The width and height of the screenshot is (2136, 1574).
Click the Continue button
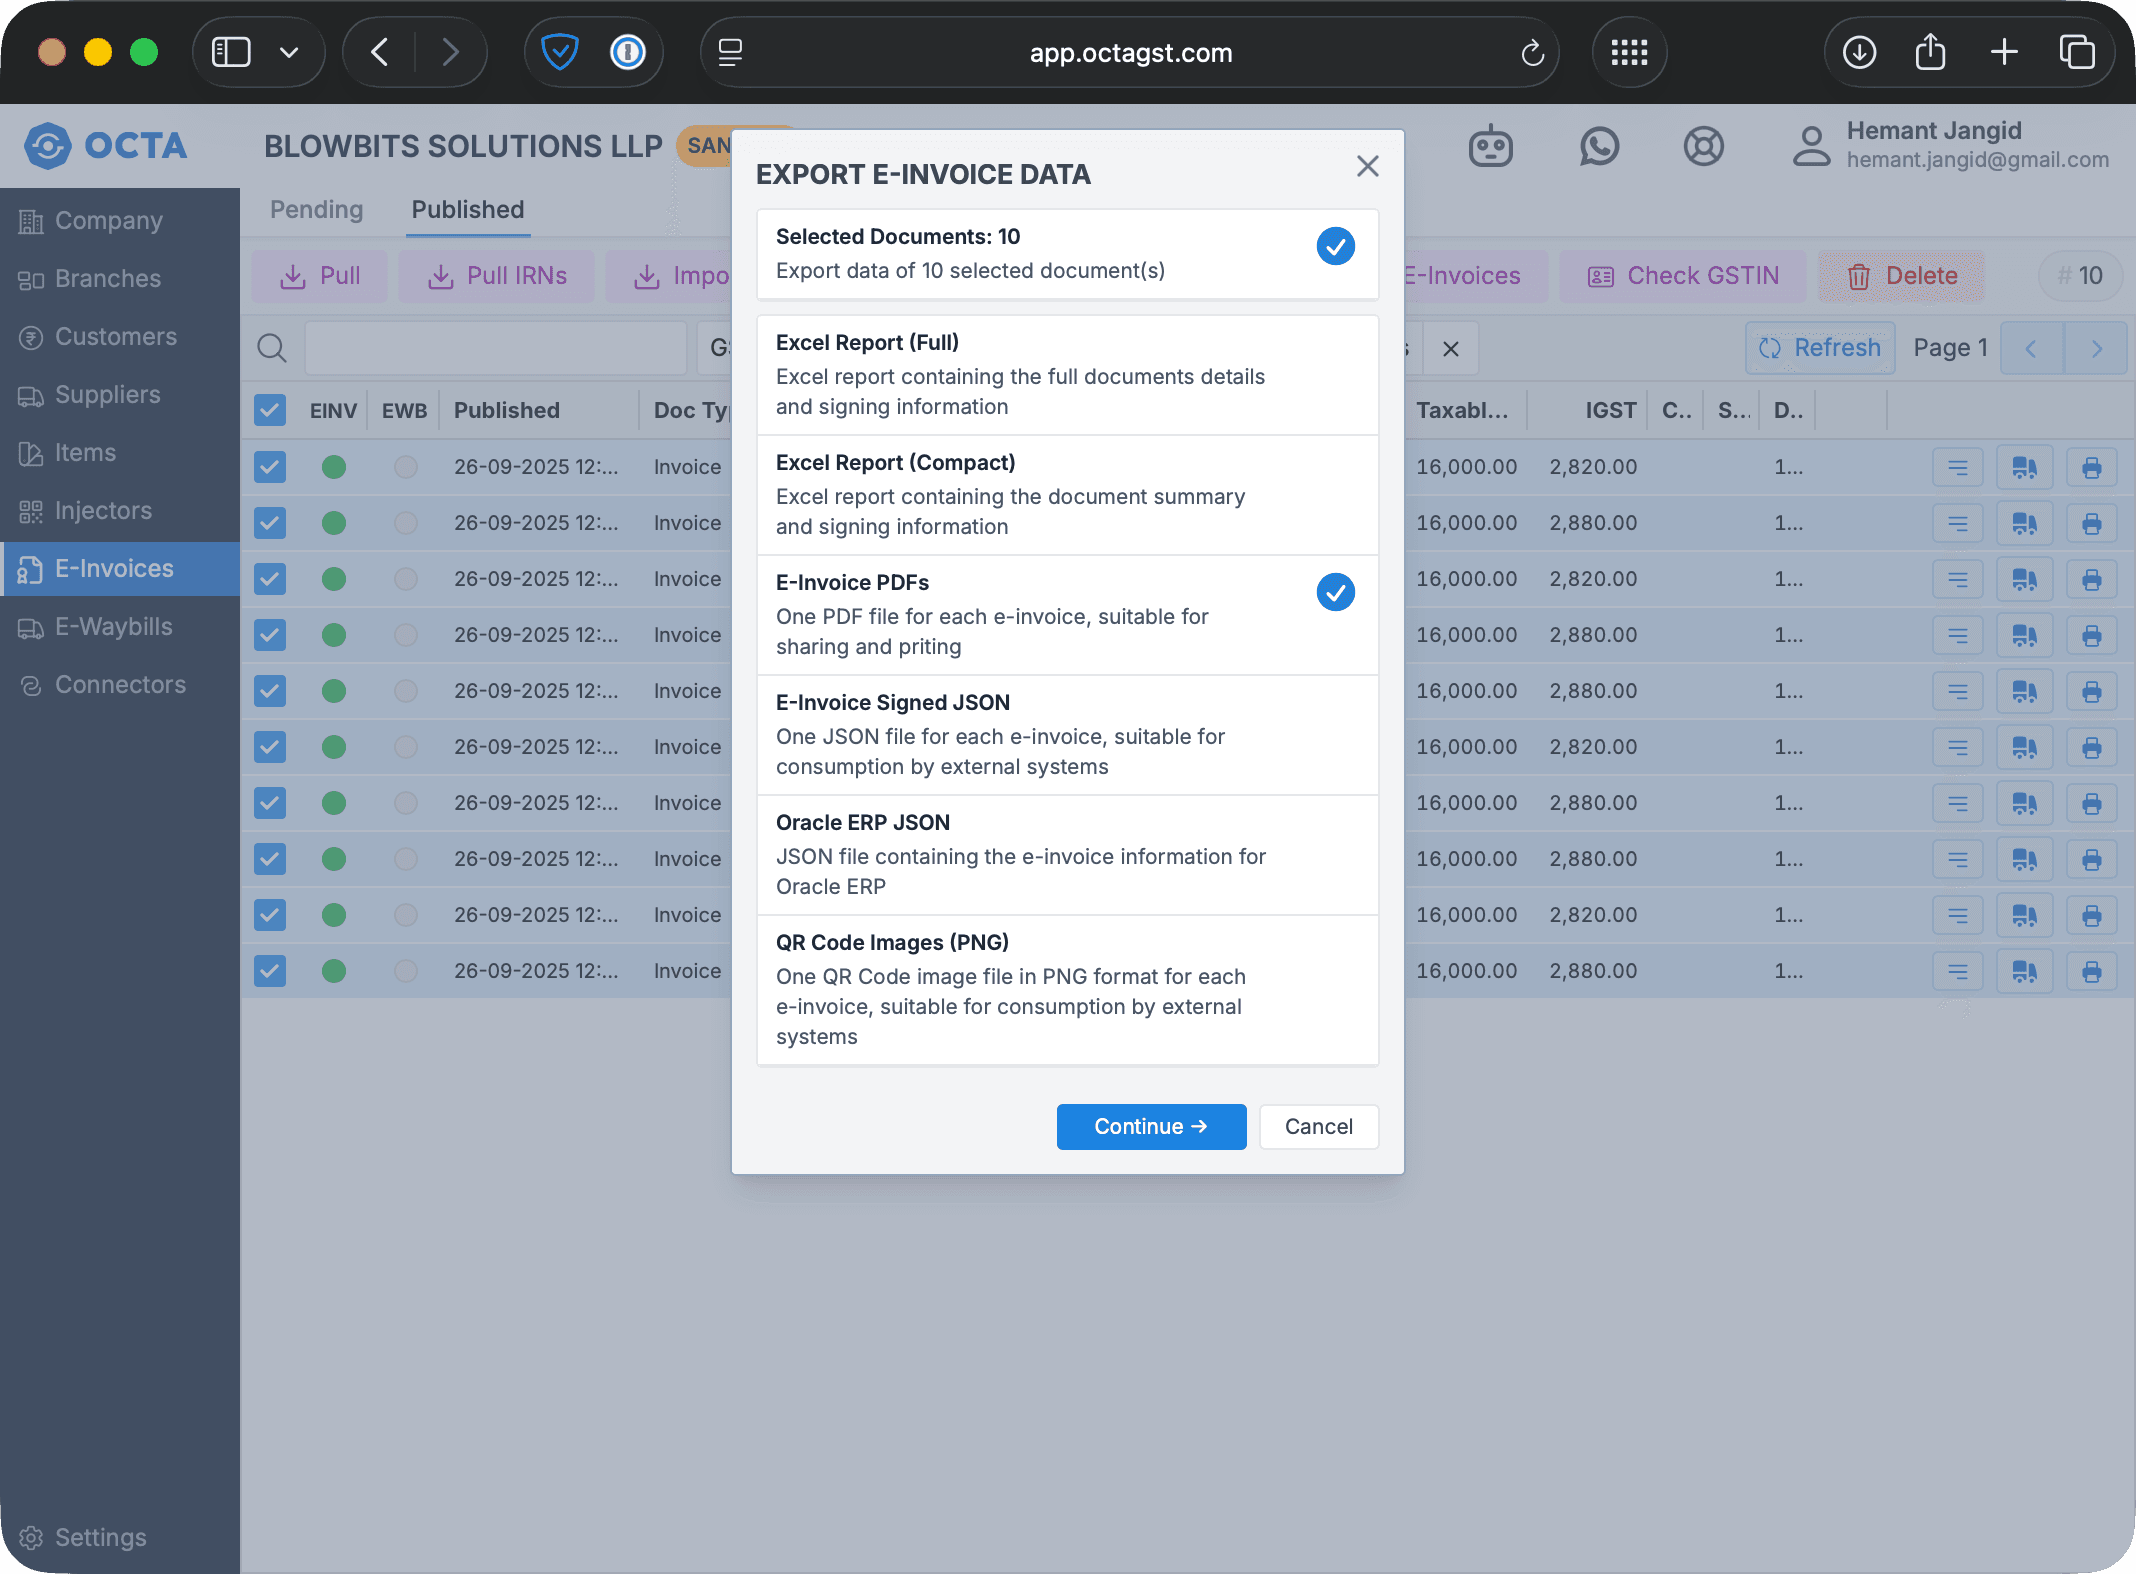tap(1151, 1127)
